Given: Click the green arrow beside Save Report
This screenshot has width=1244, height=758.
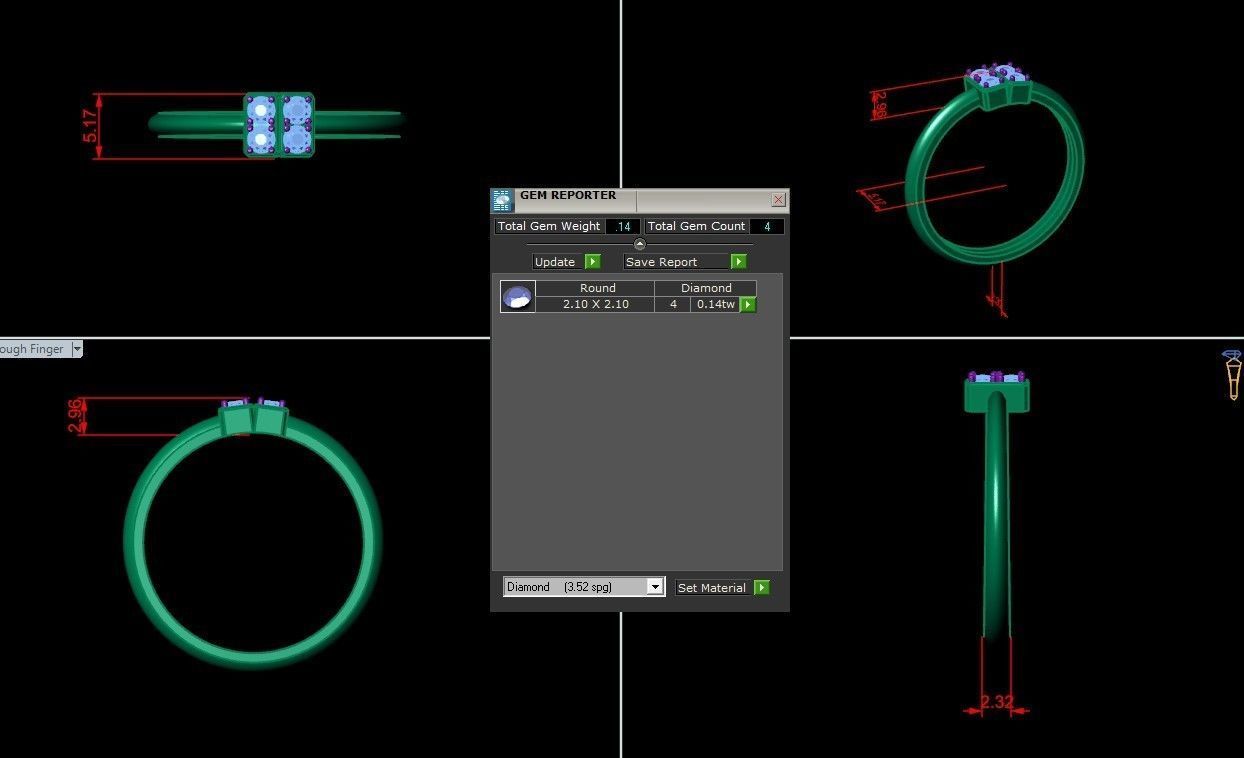Looking at the screenshot, I should 738,262.
